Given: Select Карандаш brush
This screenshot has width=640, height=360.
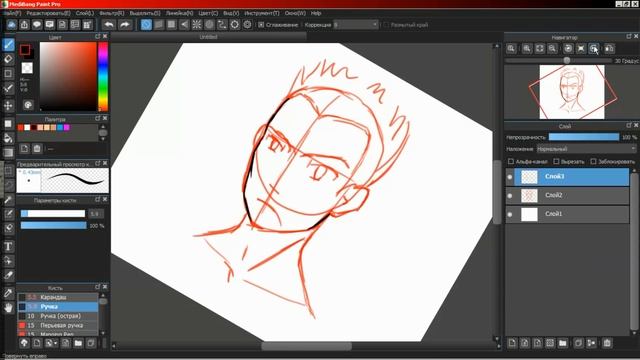Looking at the screenshot, I should 58,297.
